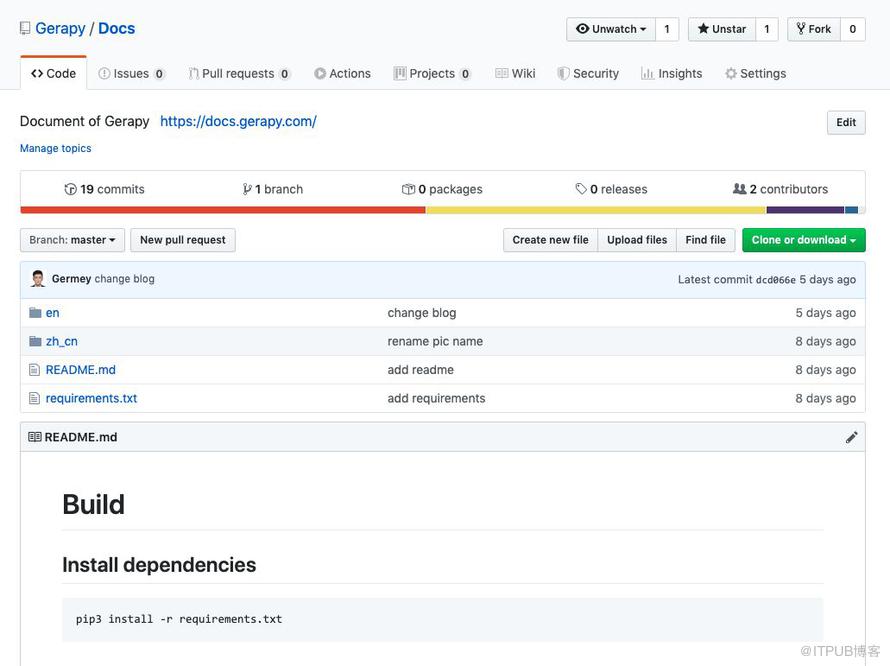
Task: Click the pip3 install code block
Action: 442,619
